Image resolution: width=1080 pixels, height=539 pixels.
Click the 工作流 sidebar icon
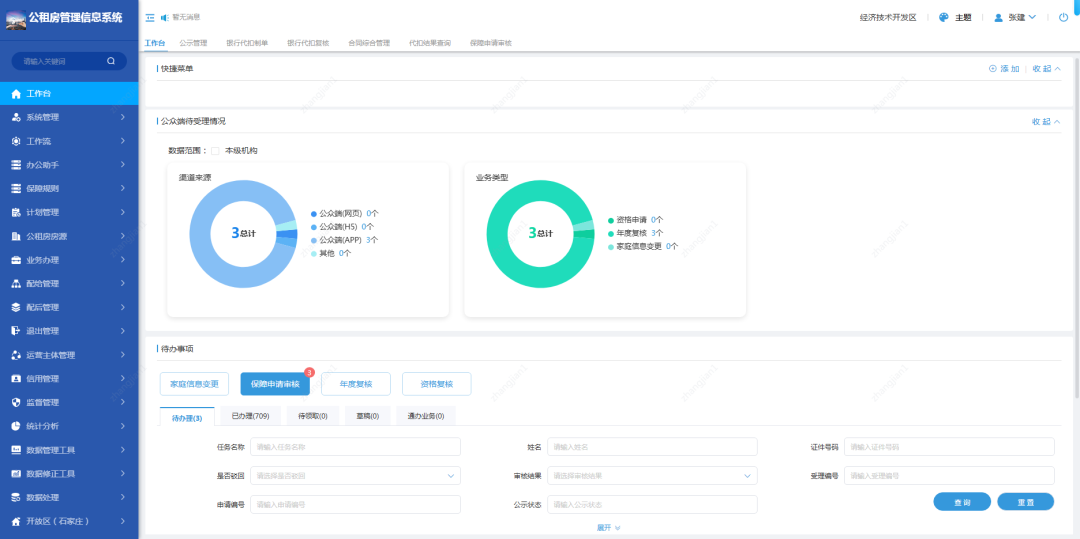17,141
